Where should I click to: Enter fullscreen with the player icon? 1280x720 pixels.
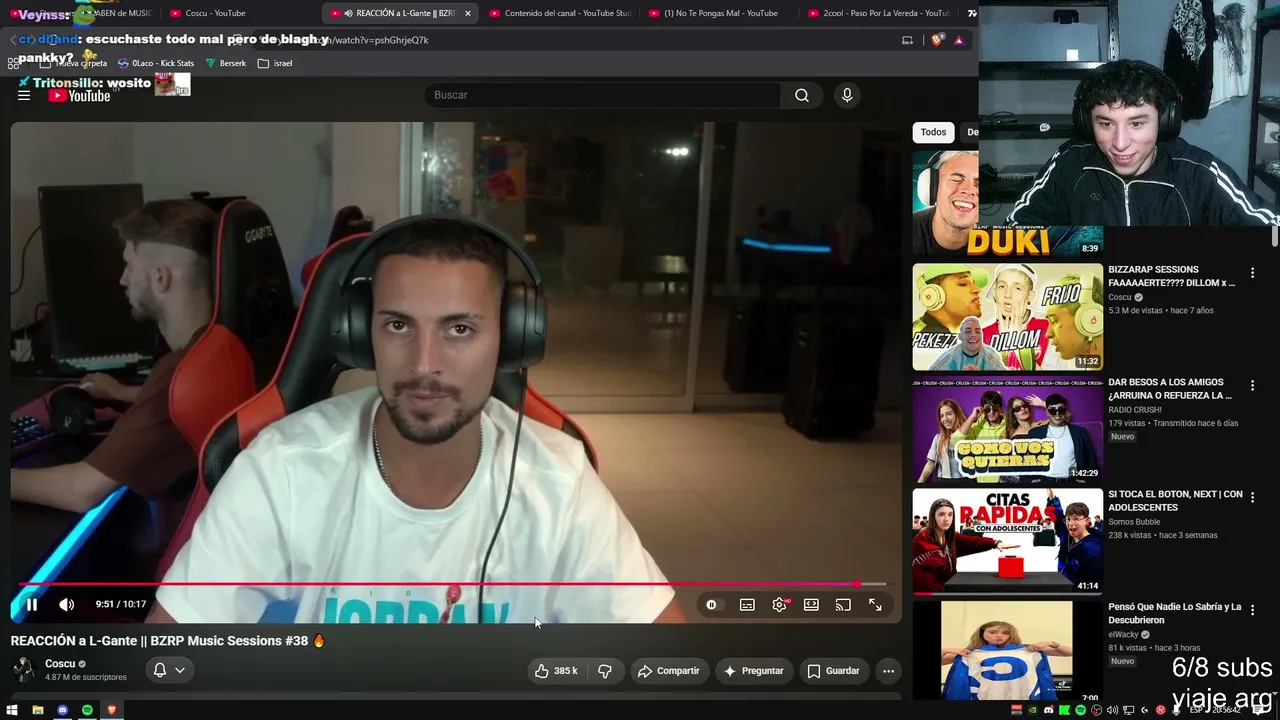[875, 605]
